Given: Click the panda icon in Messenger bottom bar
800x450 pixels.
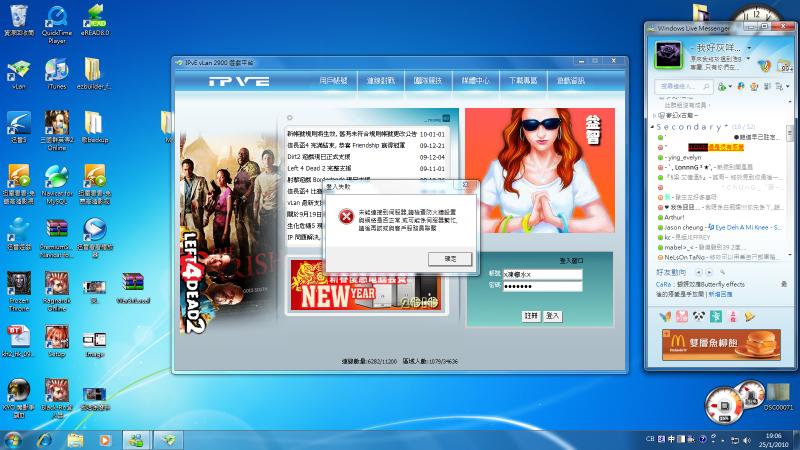Looking at the screenshot, I should pos(698,316).
